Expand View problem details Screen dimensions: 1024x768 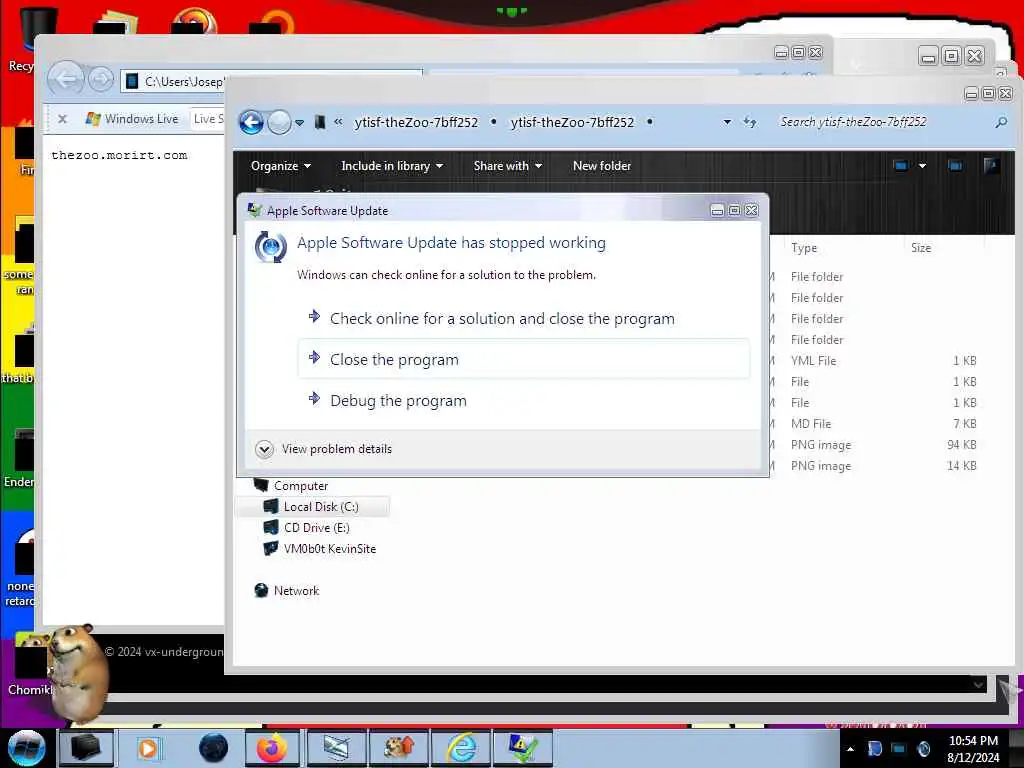pyautogui.click(x=324, y=449)
